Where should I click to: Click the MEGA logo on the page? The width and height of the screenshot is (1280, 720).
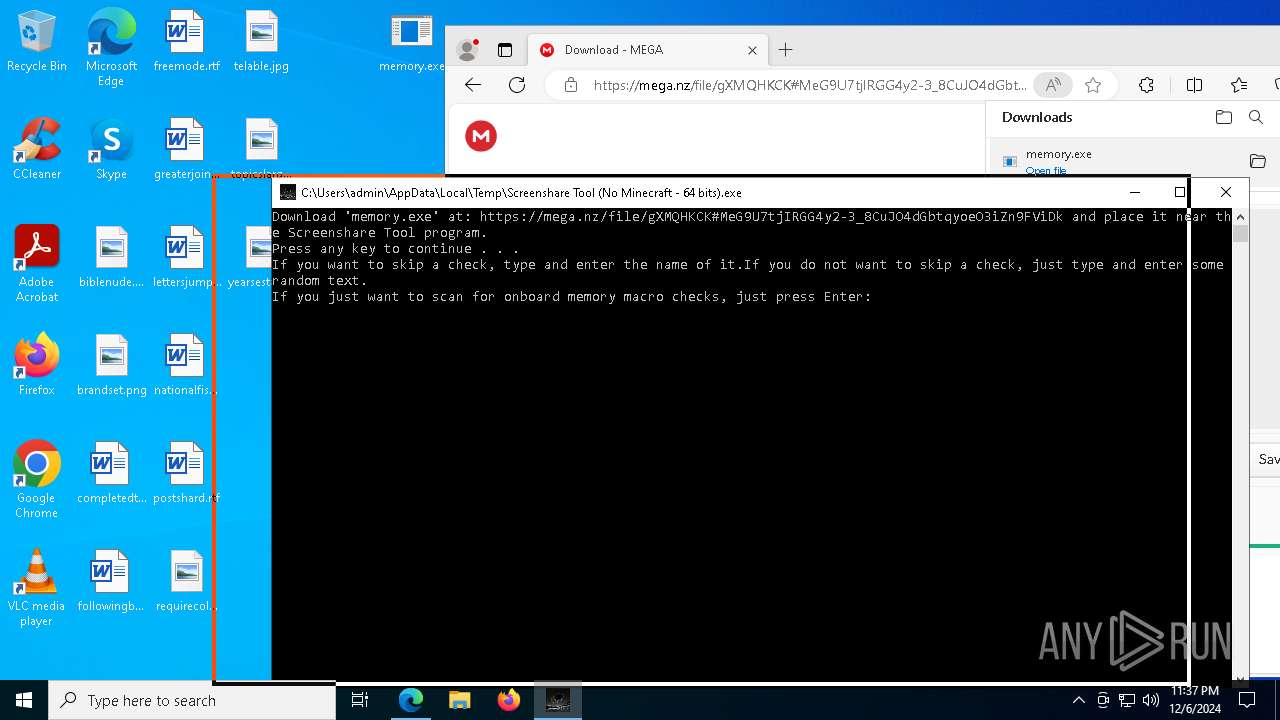[481, 136]
